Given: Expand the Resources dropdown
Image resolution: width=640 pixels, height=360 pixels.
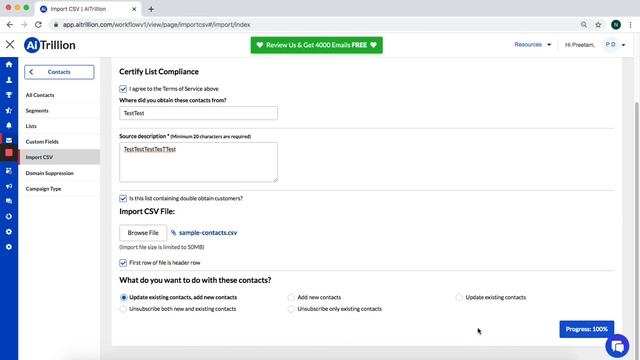Looking at the screenshot, I should pos(532,44).
